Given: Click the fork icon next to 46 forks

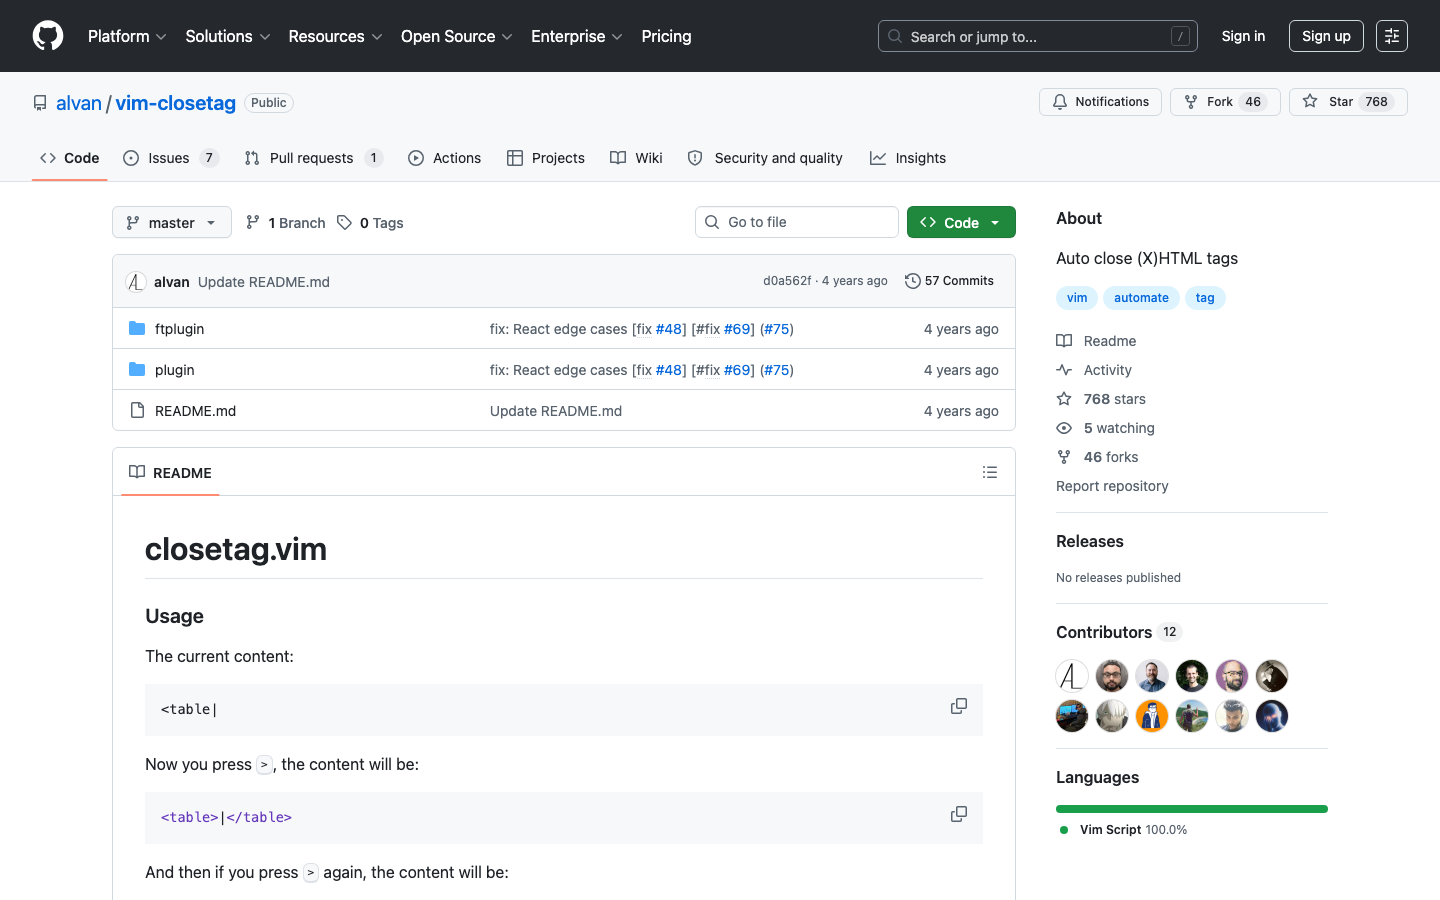Looking at the screenshot, I should coord(1064,457).
